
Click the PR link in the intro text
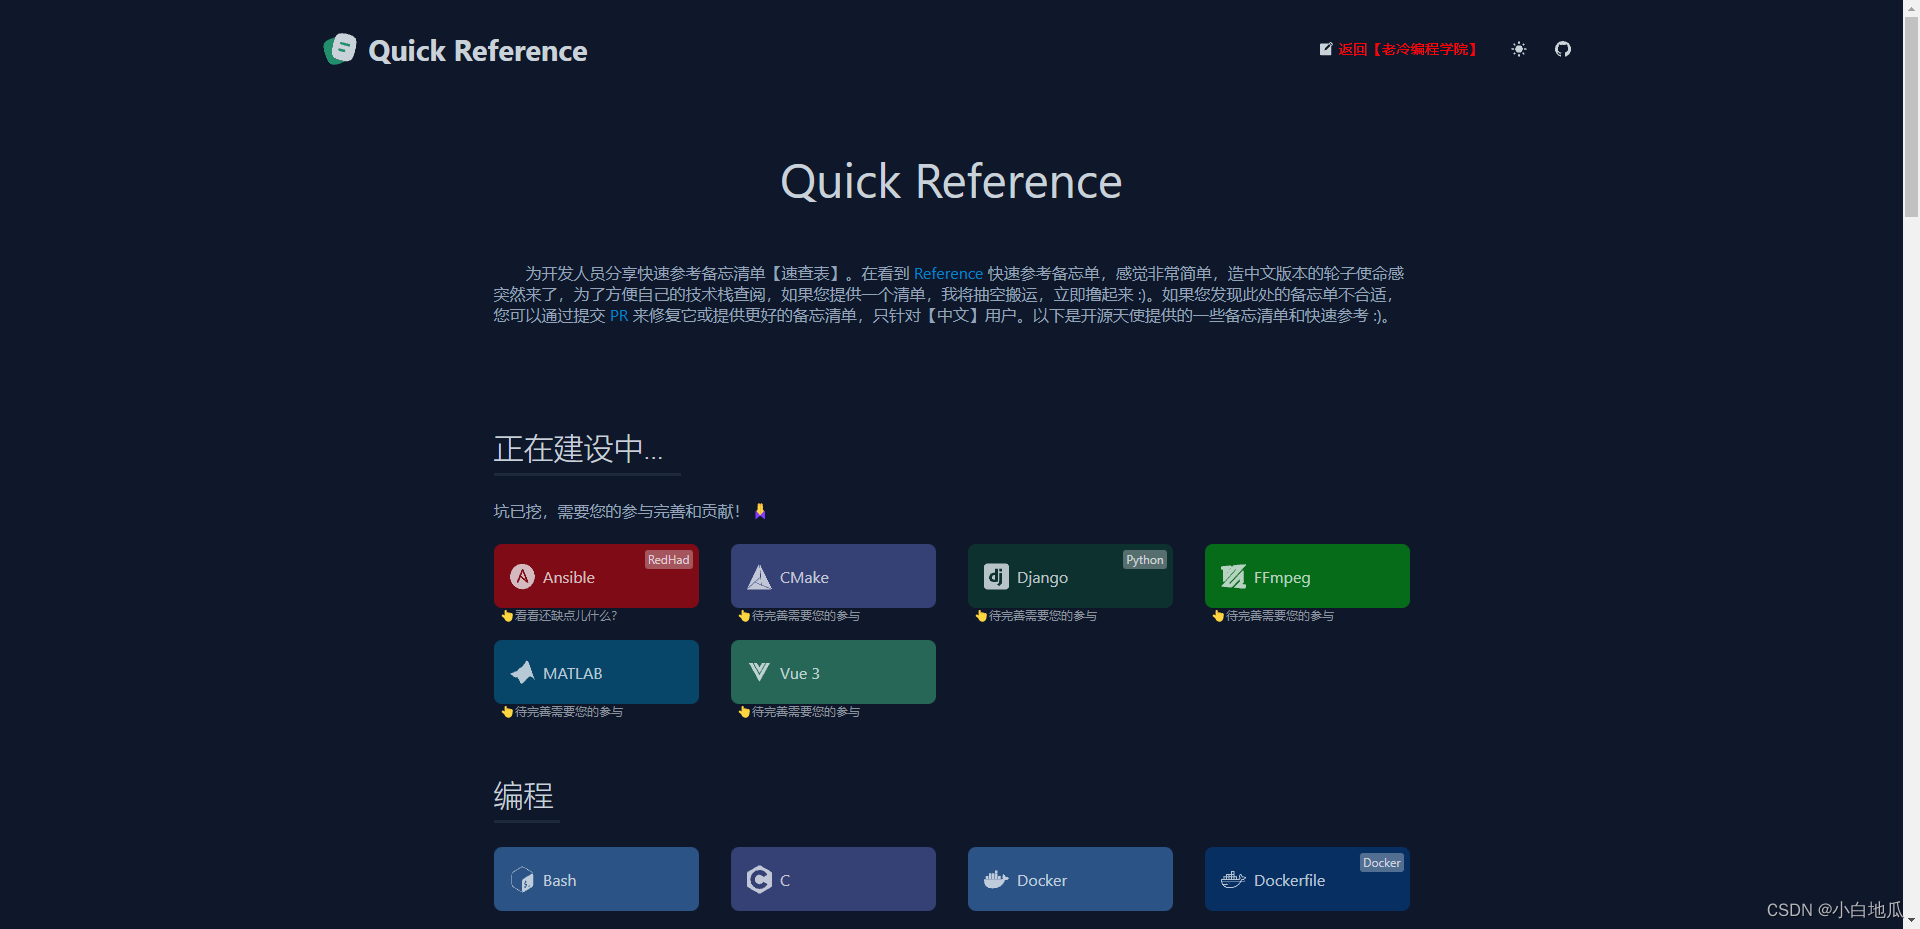point(618,315)
